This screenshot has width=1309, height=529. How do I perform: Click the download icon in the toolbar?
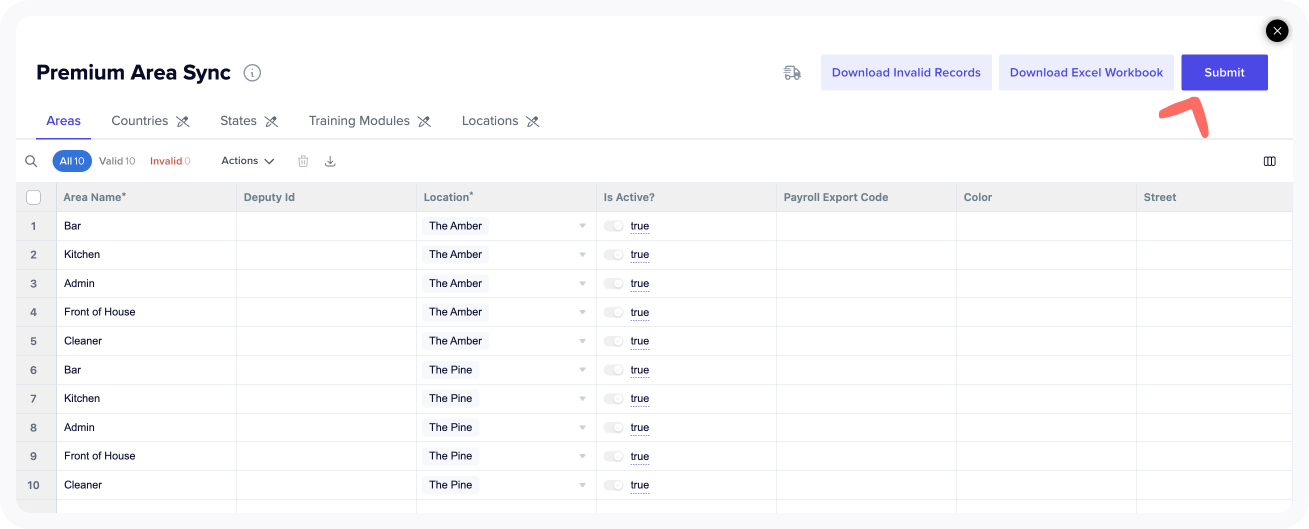[x=330, y=161]
